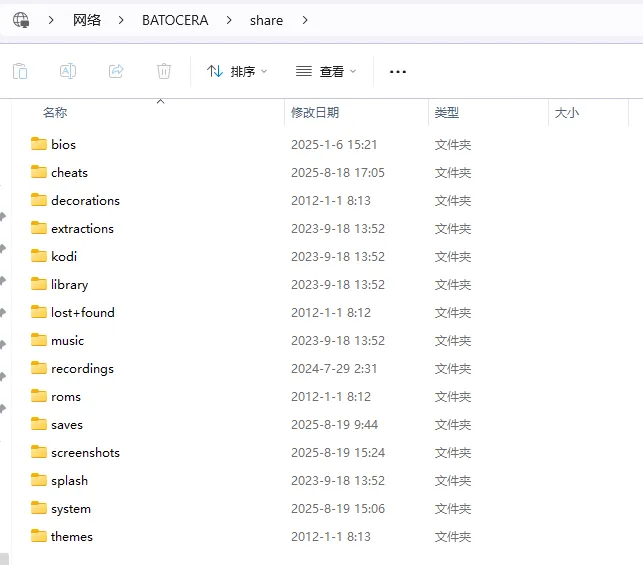Click the decorations folder name
Viewport: 643px width, 565px height.
pos(85,200)
